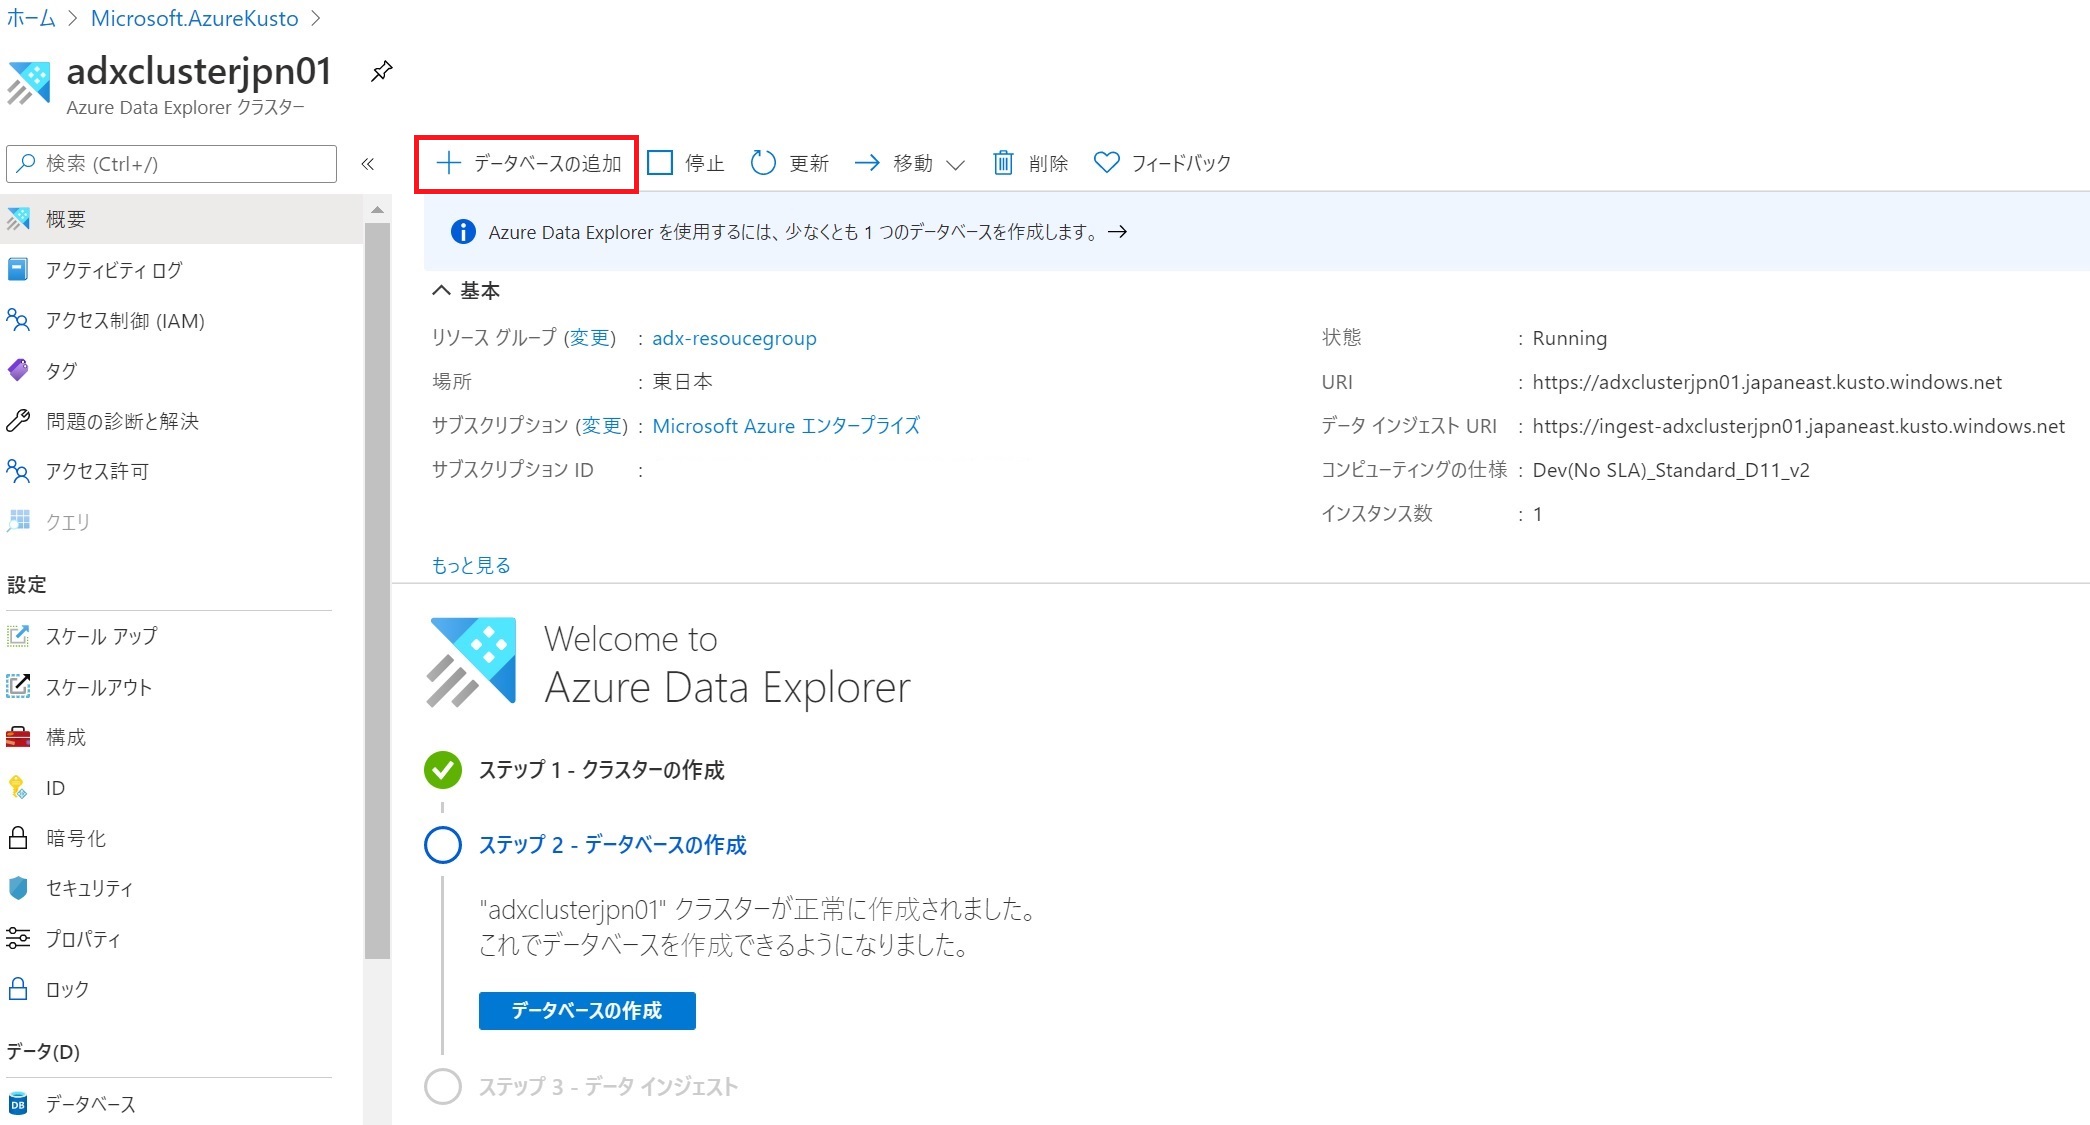Click the sidebar scrollbar up arrow
The height and width of the screenshot is (1125, 2090).
click(377, 210)
